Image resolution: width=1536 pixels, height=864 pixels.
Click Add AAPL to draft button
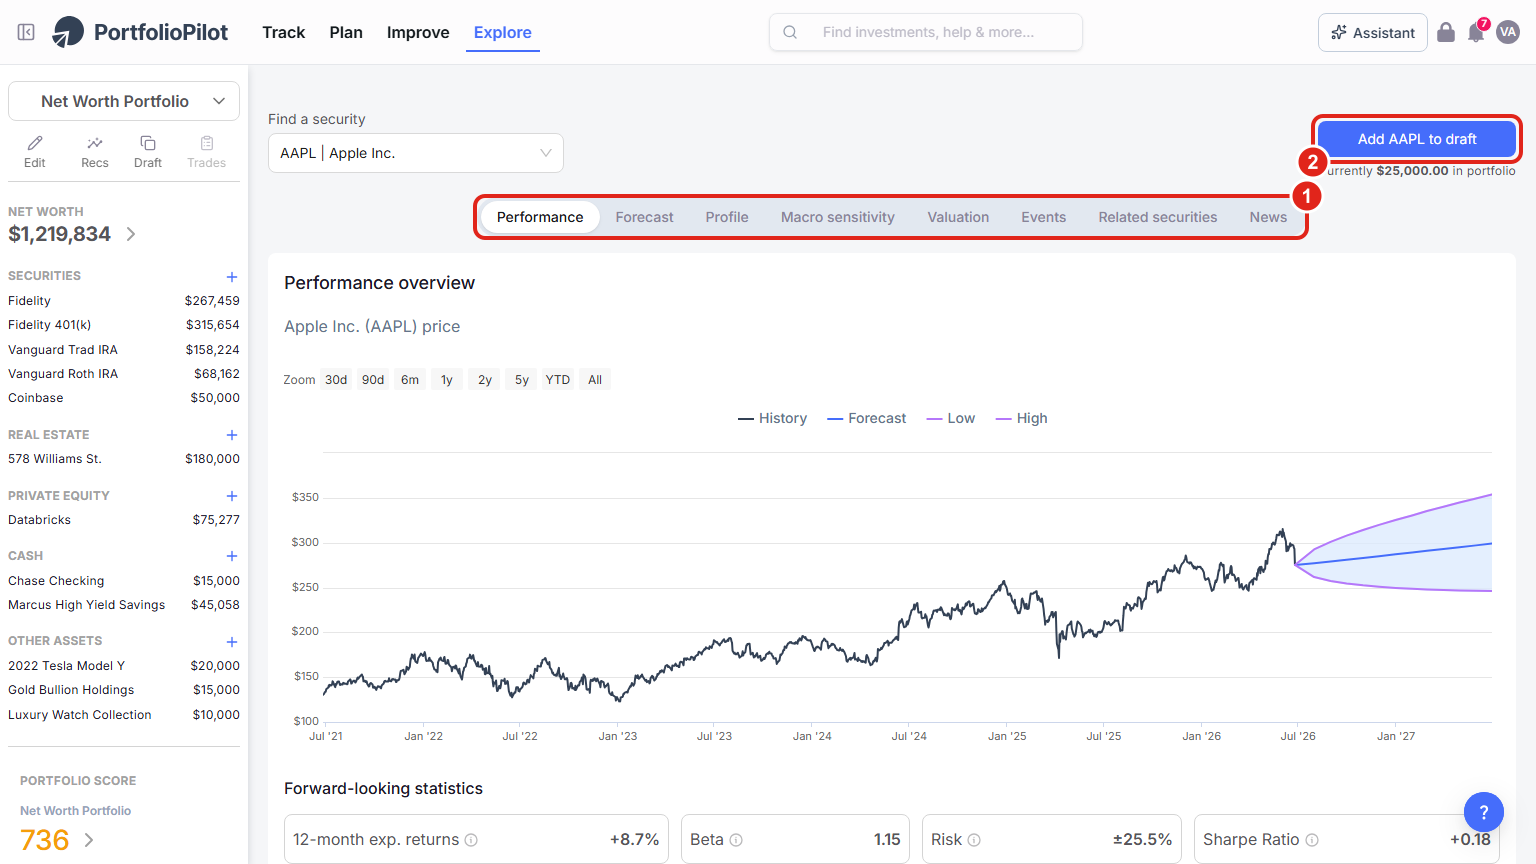(1417, 139)
